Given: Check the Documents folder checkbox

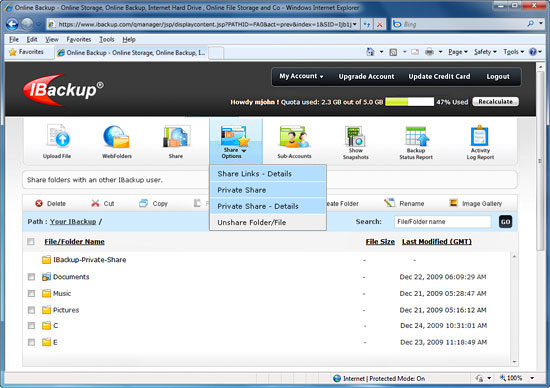Looking at the screenshot, I should [31, 277].
